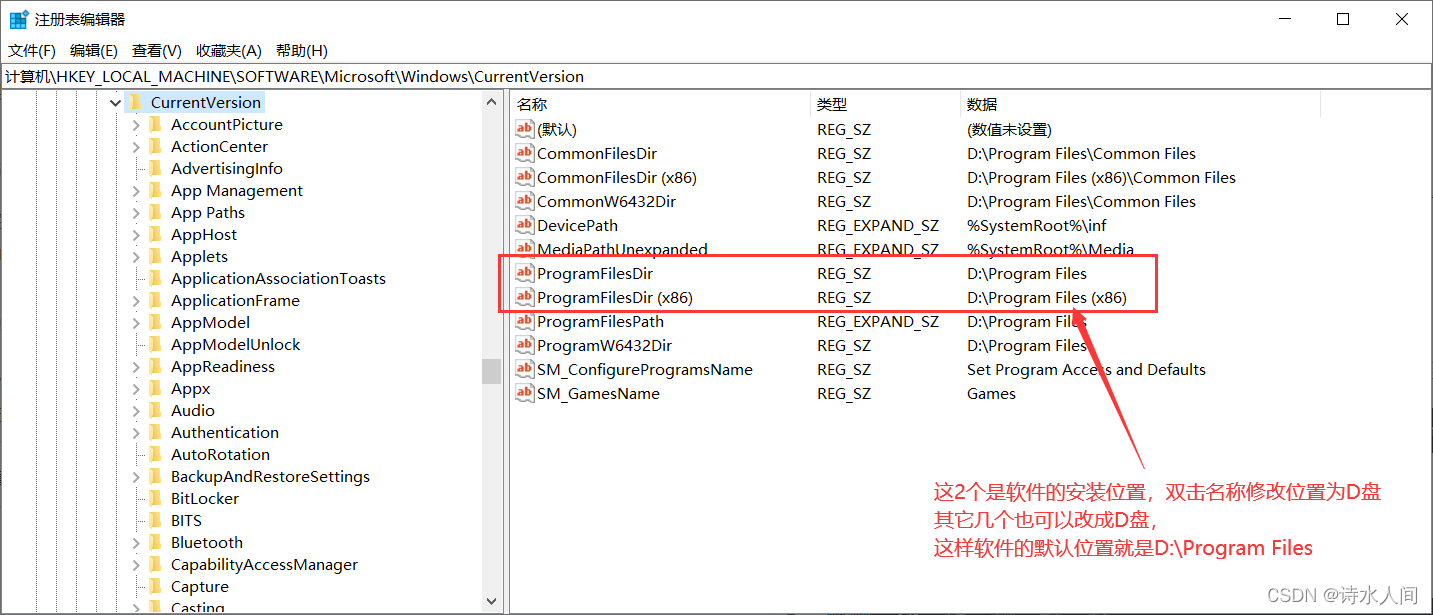Open the 帮助(H) menu
1433x615 pixels.
pyautogui.click(x=302, y=50)
